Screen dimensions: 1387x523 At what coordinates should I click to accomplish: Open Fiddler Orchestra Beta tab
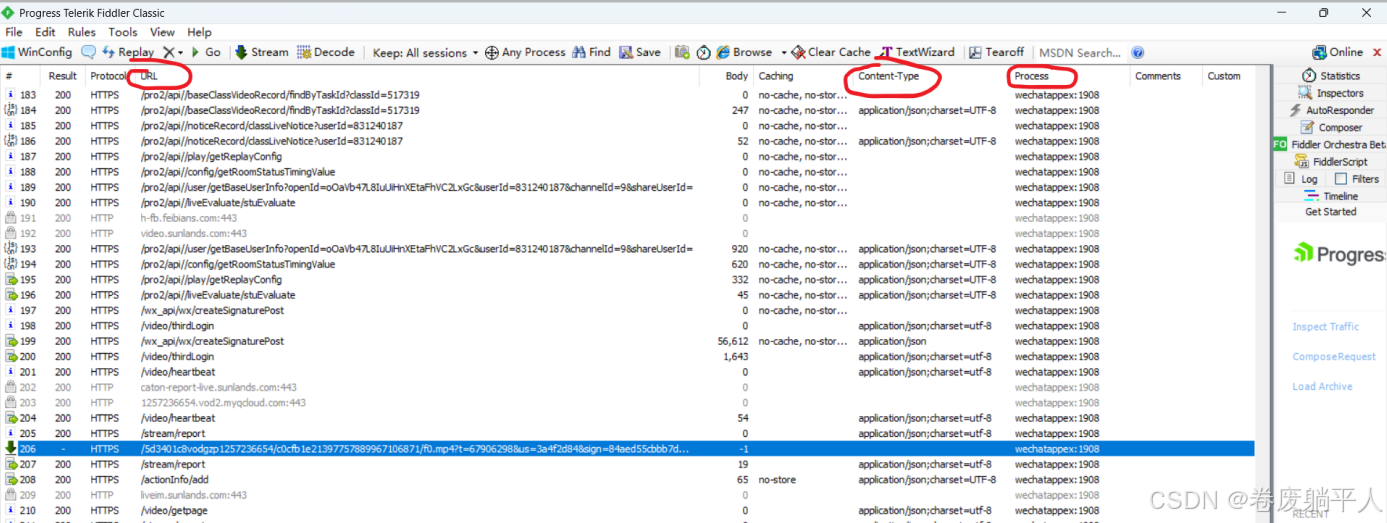pos(1329,144)
